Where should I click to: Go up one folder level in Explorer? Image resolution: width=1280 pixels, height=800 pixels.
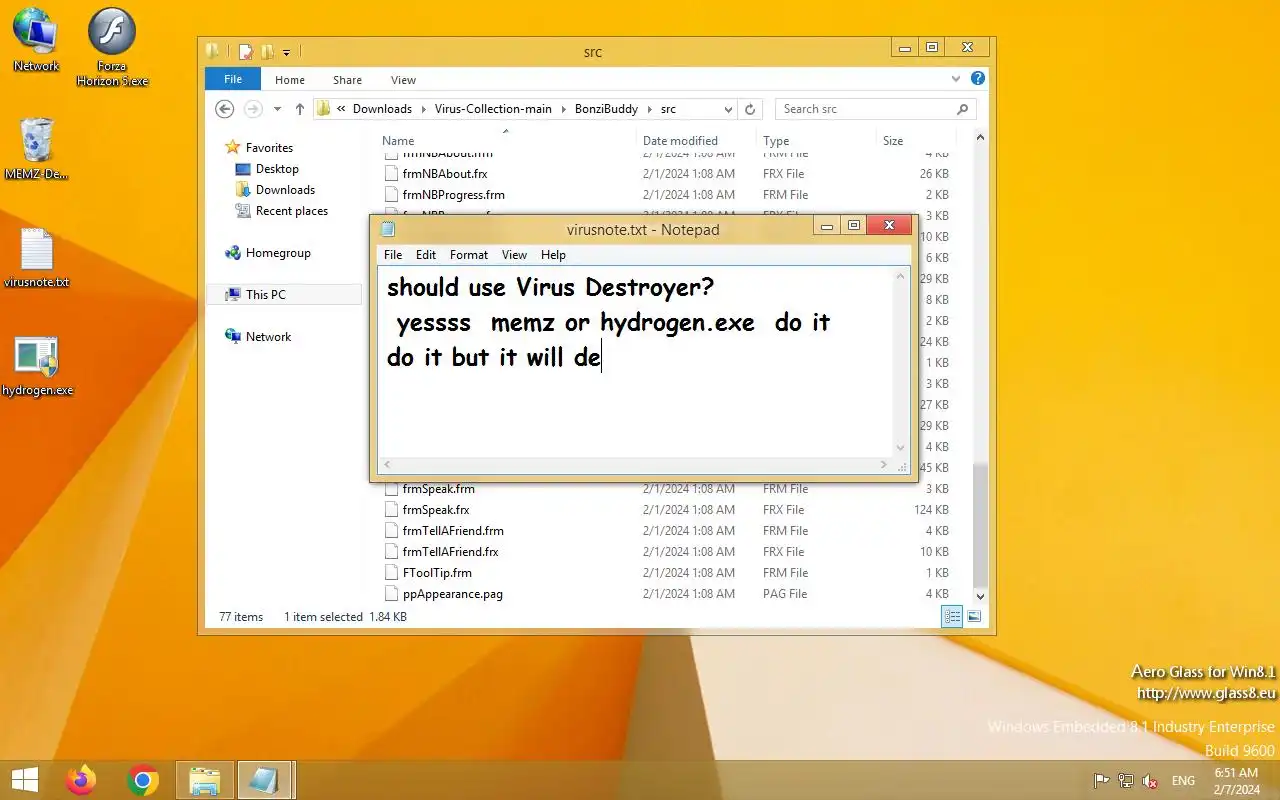point(299,109)
